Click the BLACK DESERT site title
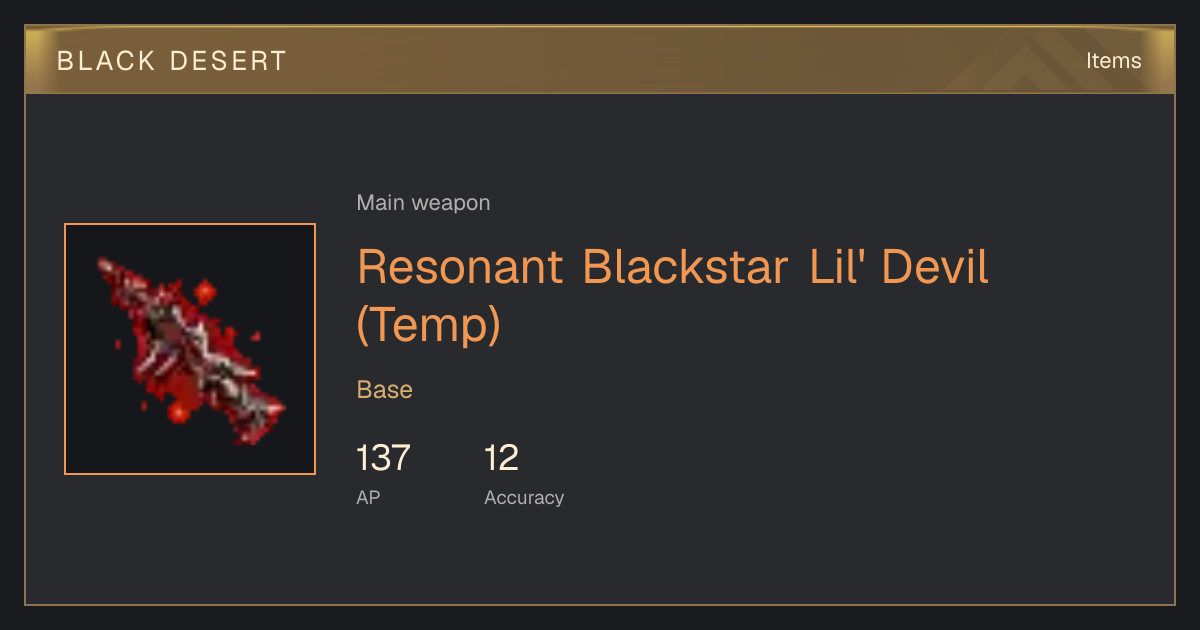1200x630 pixels. click(172, 61)
